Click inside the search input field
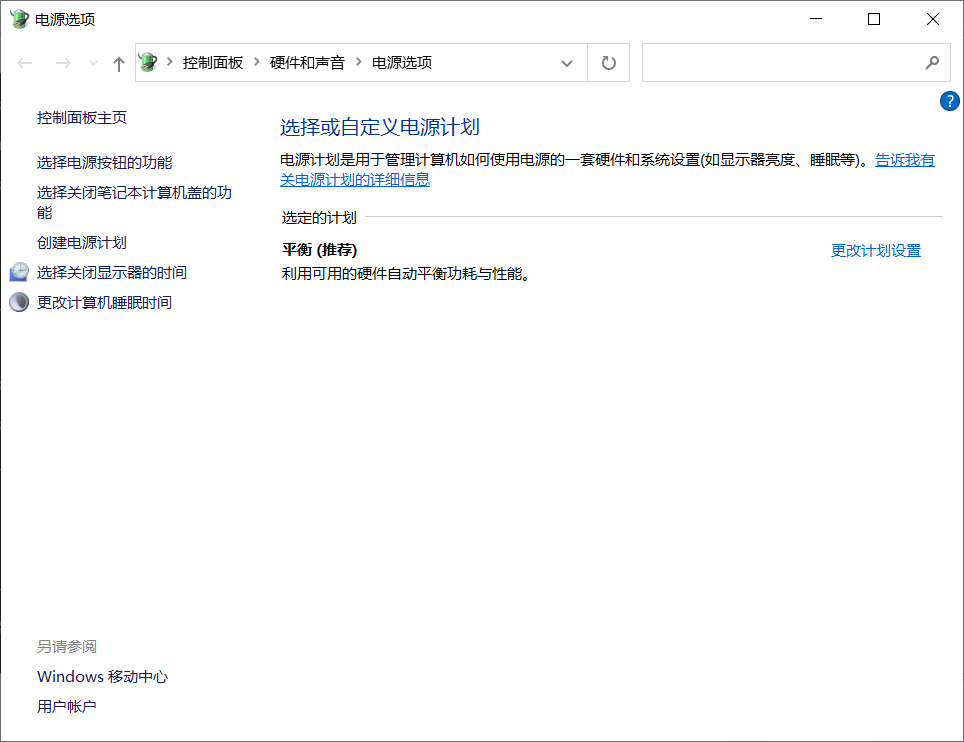This screenshot has height=742, width=964. tap(780, 62)
